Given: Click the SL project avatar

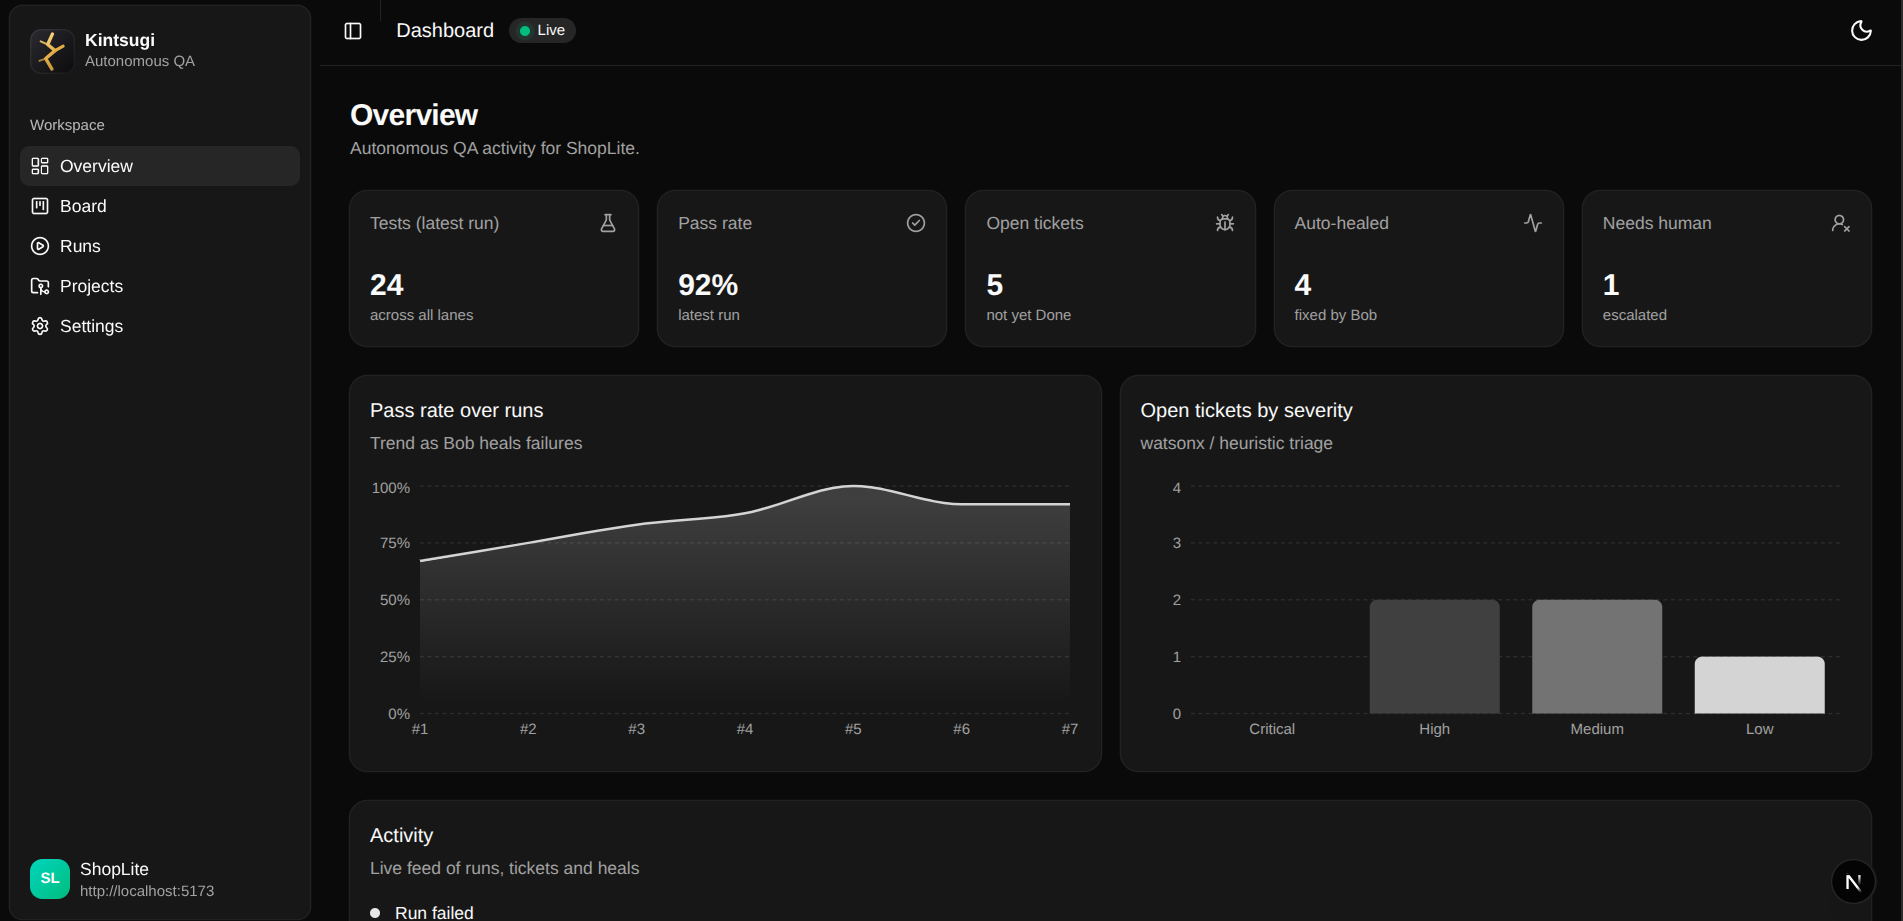Looking at the screenshot, I should [x=50, y=879].
